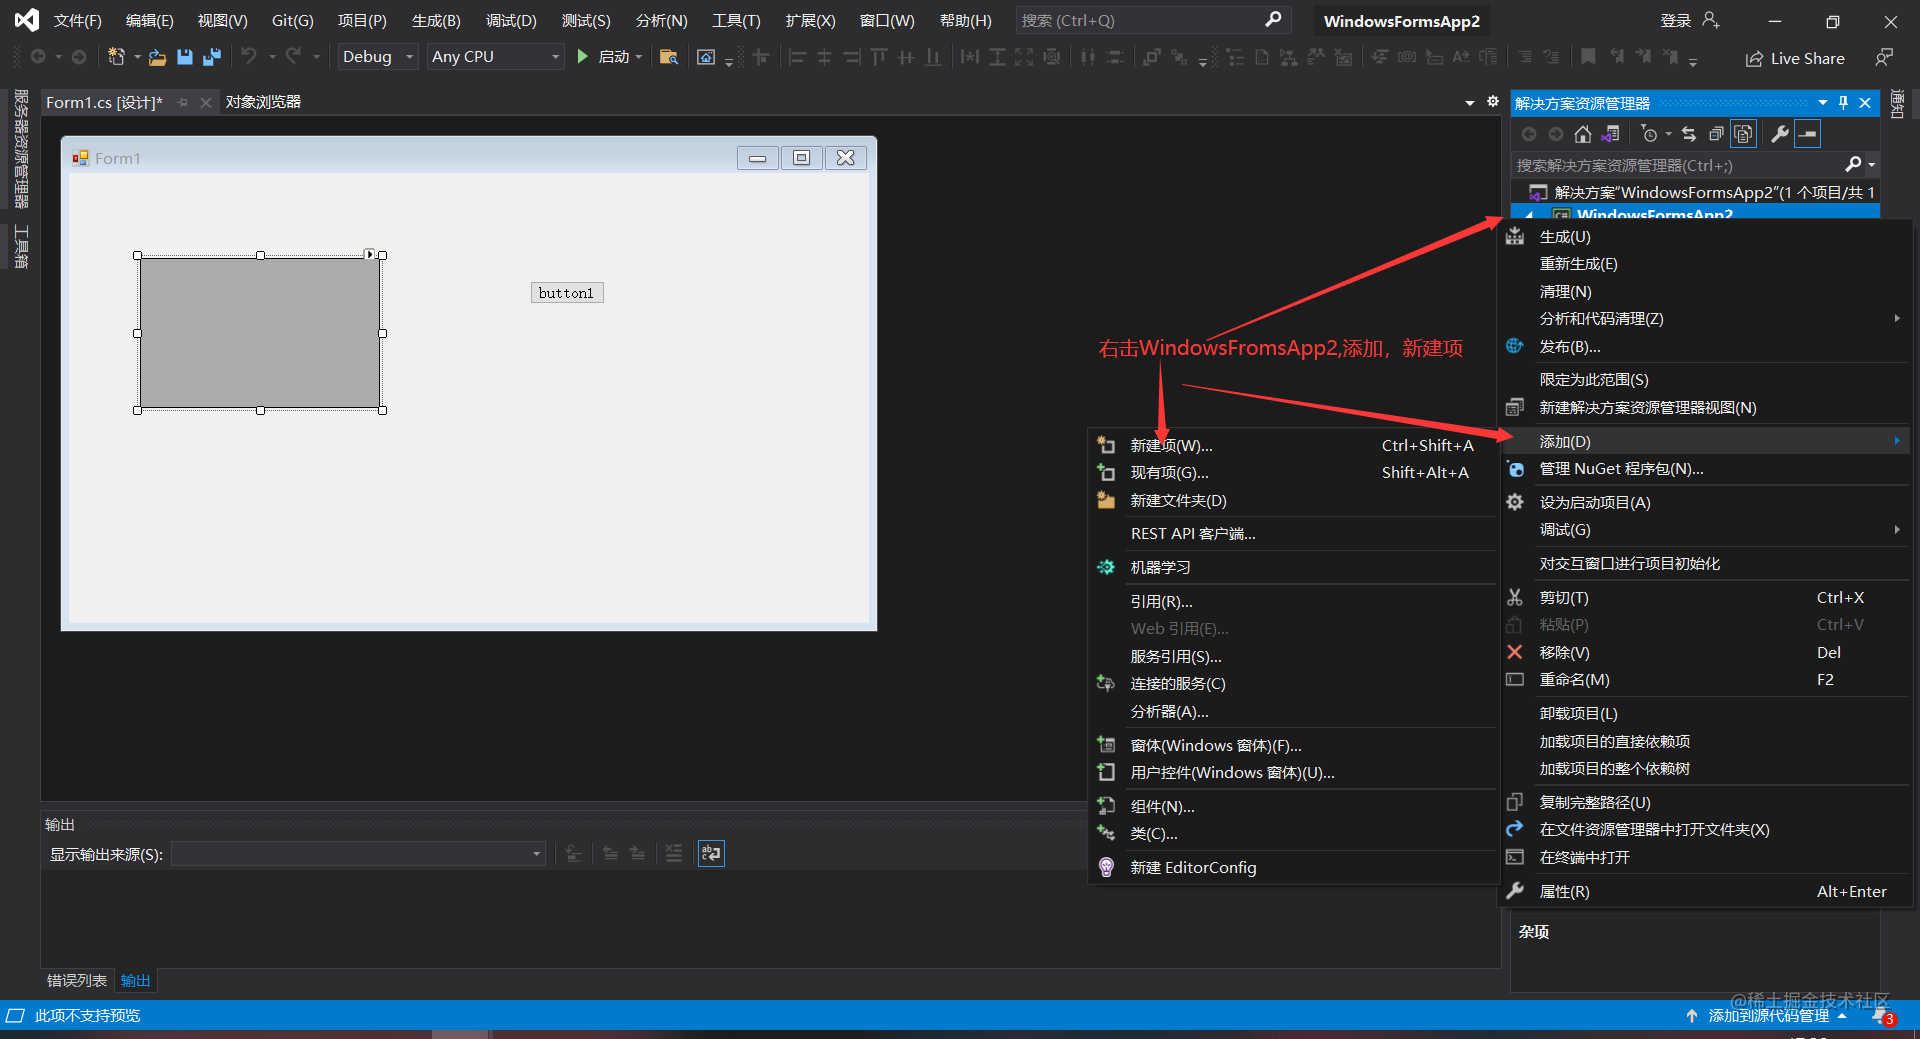Open the output source combo box
1920x1039 pixels.
tap(358, 854)
